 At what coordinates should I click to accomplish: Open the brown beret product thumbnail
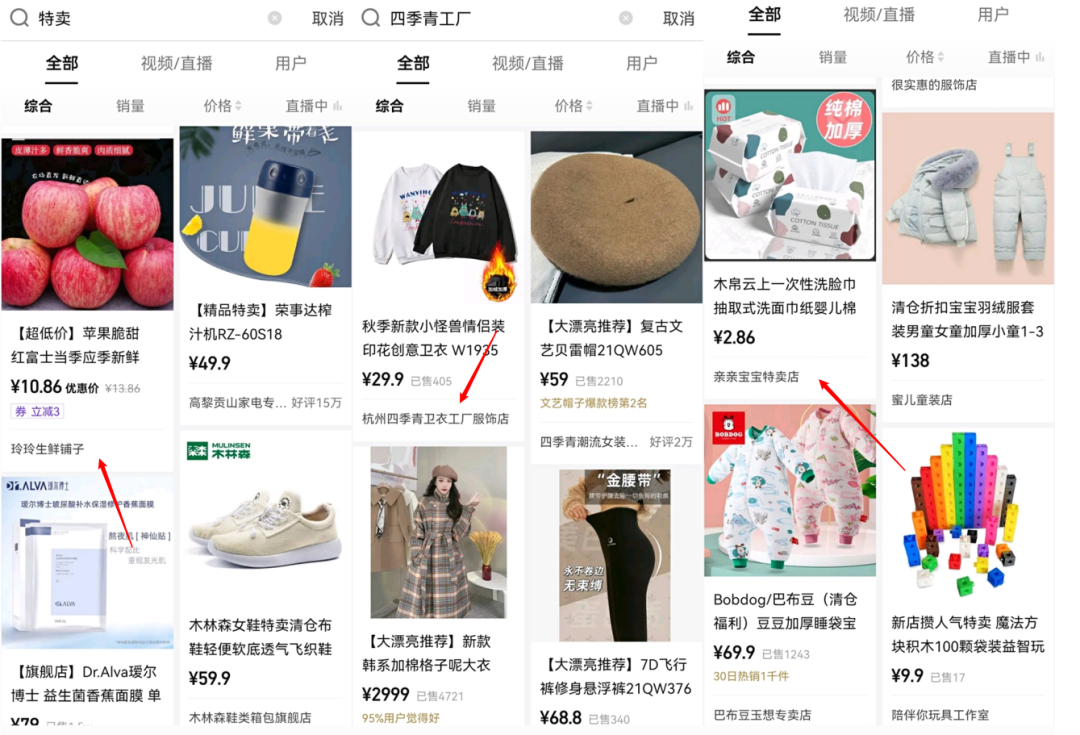616,217
